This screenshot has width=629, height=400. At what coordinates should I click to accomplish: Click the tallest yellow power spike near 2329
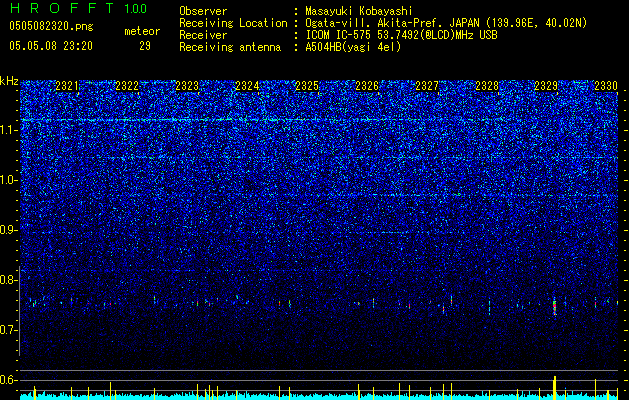tap(555, 388)
